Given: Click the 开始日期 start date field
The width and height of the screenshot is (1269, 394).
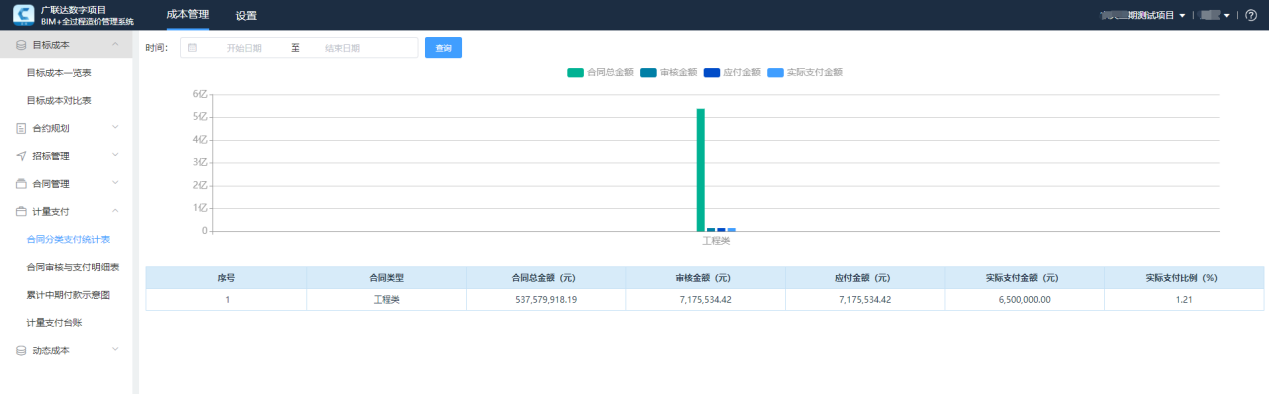Looking at the screenshot, I should click(244, 48).
